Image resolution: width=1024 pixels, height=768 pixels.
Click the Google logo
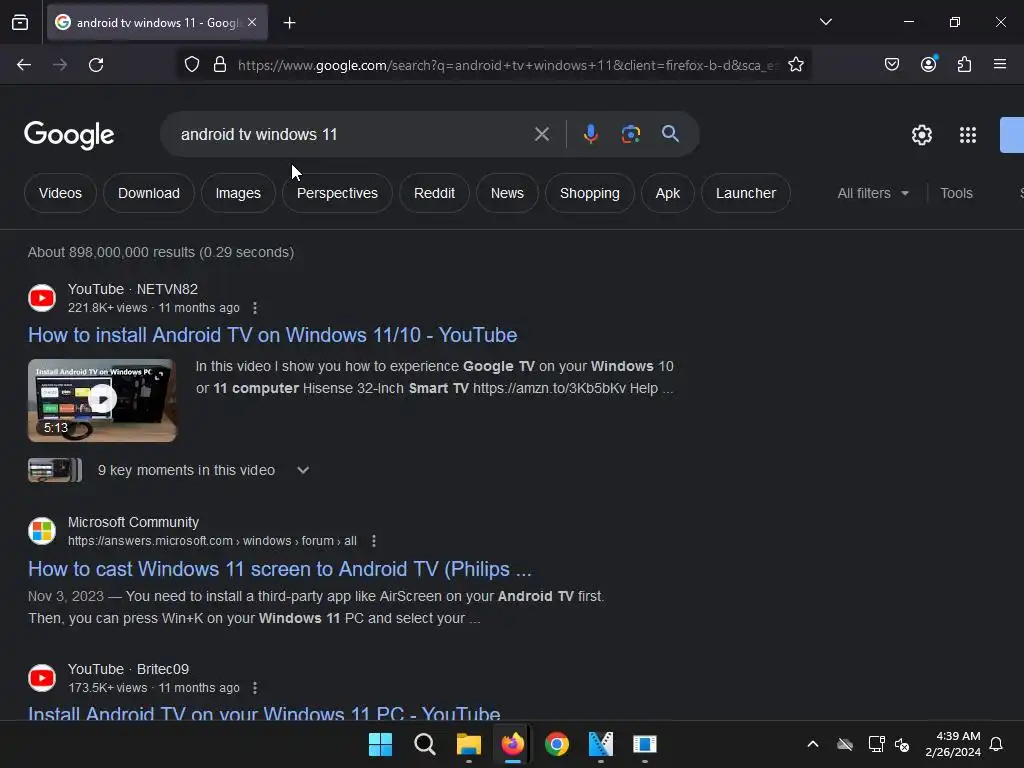pyautogui.click(x=69, y=135)
